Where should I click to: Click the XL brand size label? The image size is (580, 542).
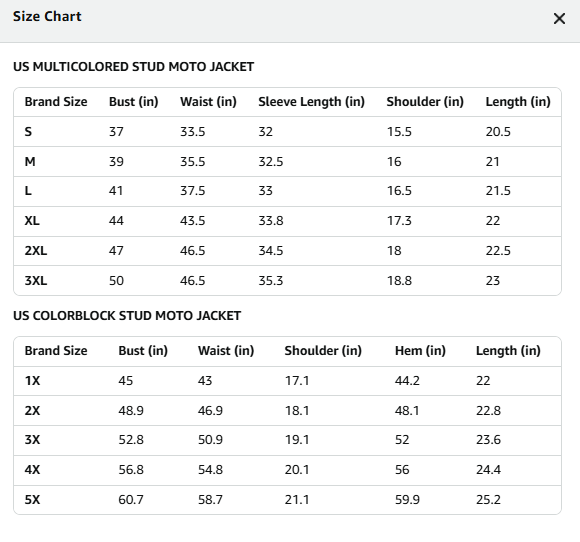point(32,221)
